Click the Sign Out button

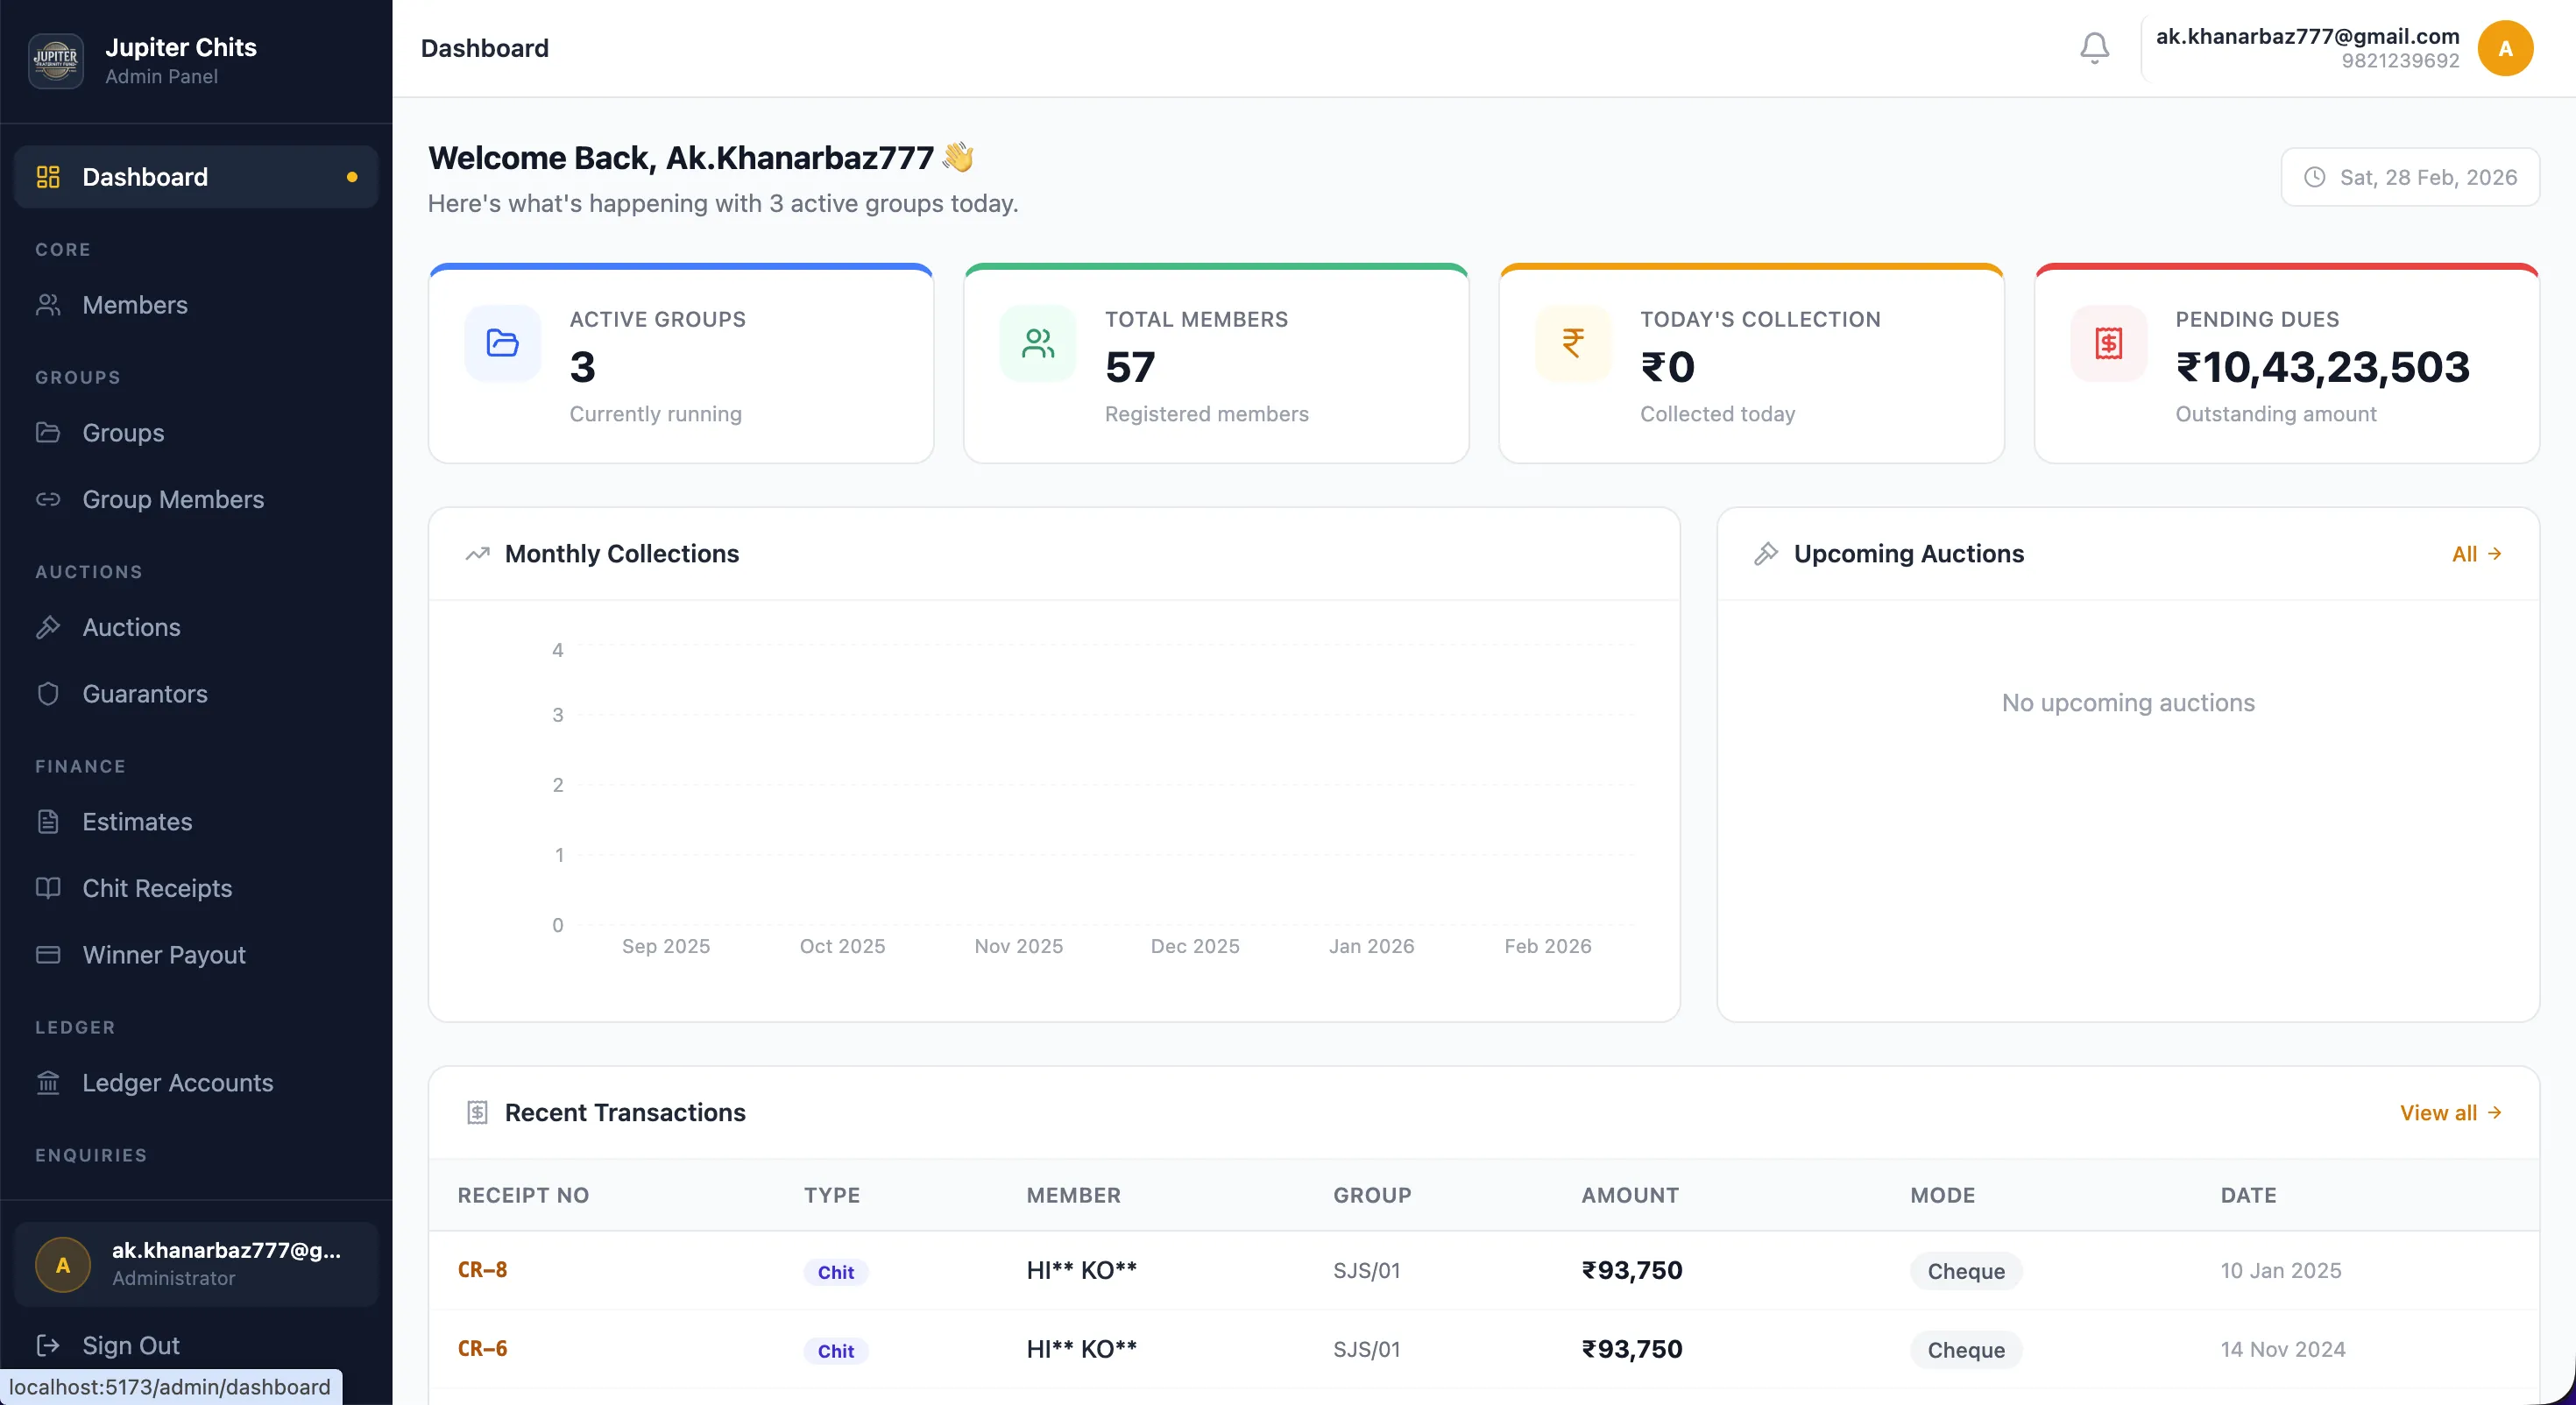pyautogui.click(x=130, y=1345)
